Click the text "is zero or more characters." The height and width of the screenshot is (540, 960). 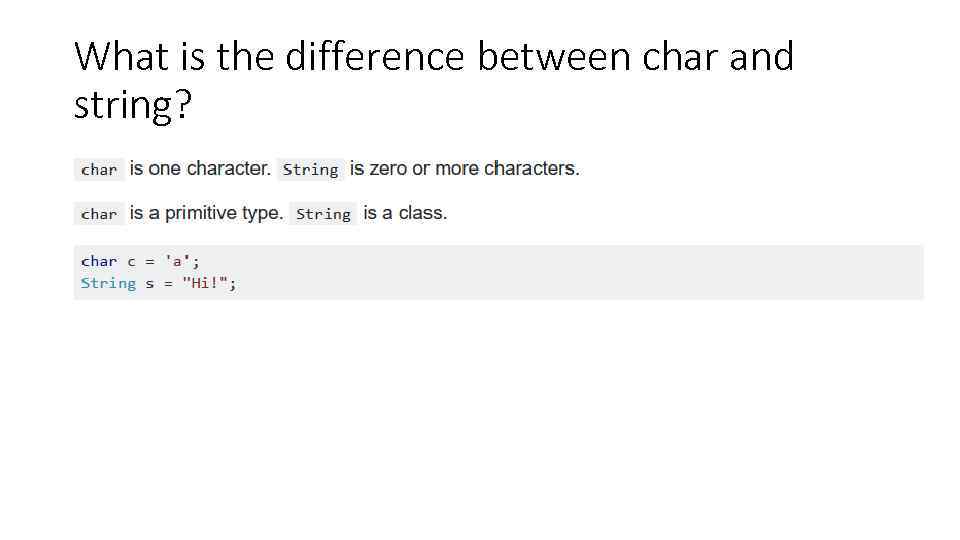[x=464, y=169]
